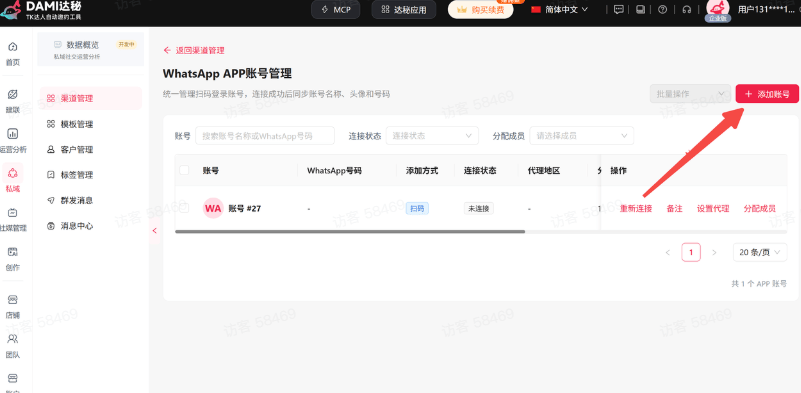Expand the 分配成员 member select dropdown
The height and width of the screenshot is (393, 801).
582,136
